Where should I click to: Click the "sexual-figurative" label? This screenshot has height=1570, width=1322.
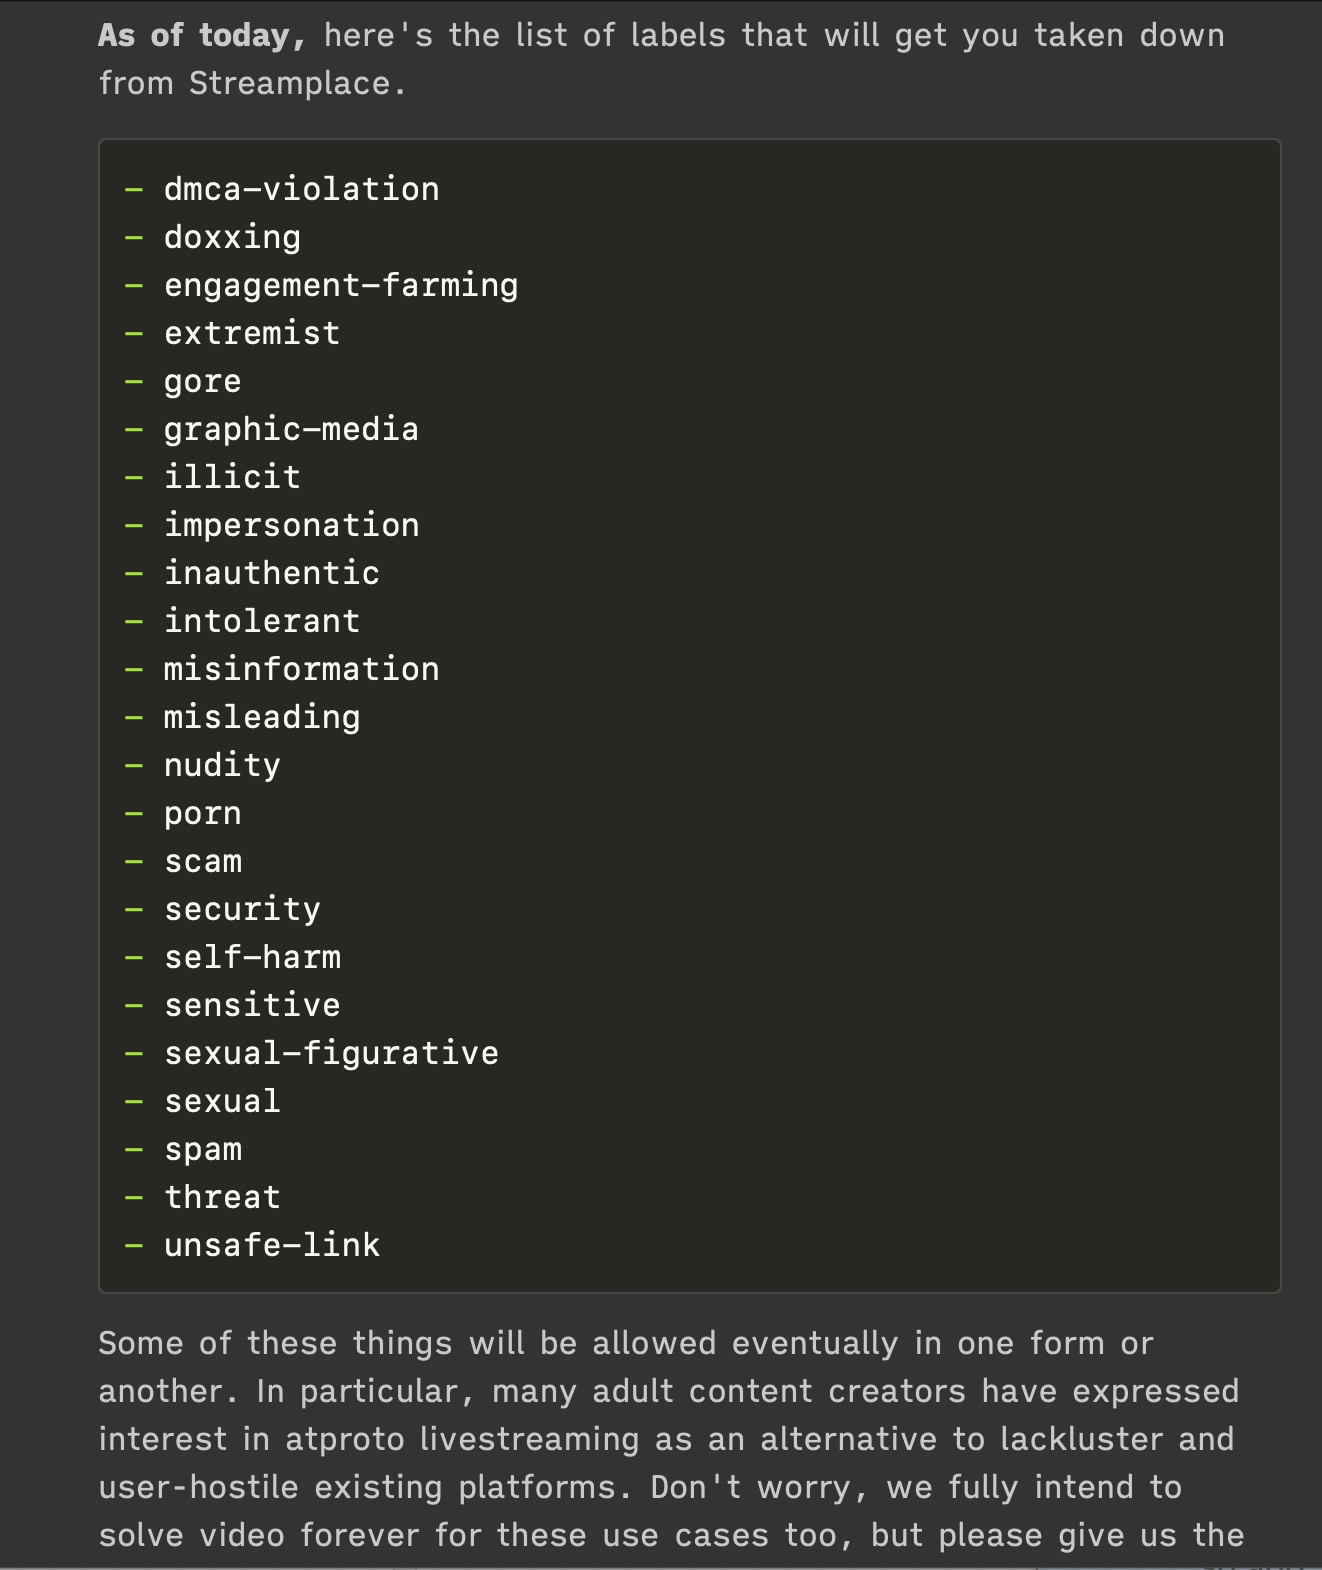(x=331, y=1053)
